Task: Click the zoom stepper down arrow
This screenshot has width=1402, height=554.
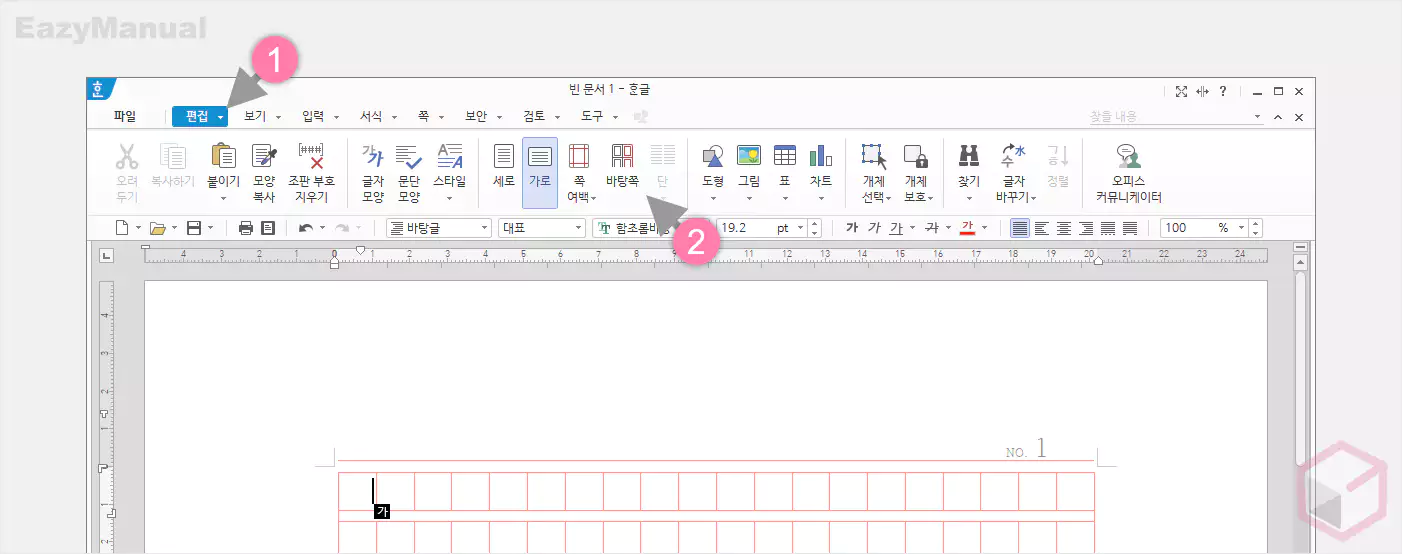Action: coord(1256,233)
